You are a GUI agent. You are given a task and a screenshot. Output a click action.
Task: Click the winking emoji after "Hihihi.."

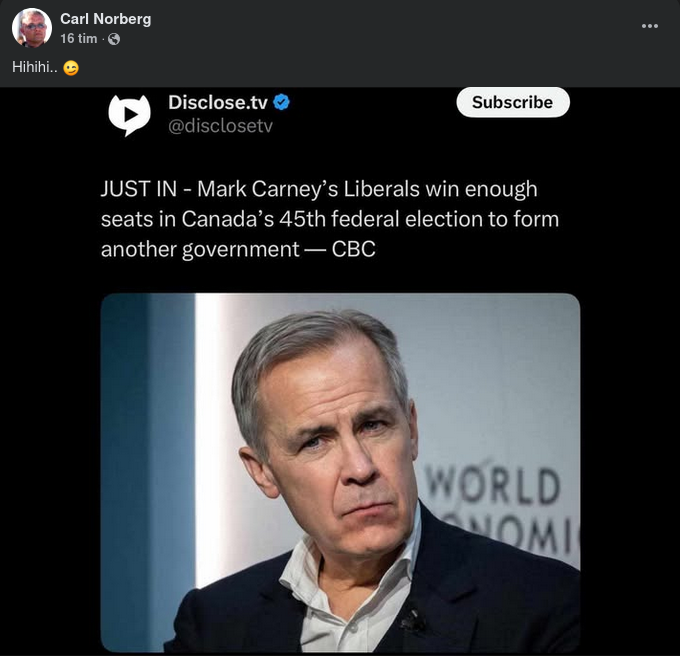70,68
